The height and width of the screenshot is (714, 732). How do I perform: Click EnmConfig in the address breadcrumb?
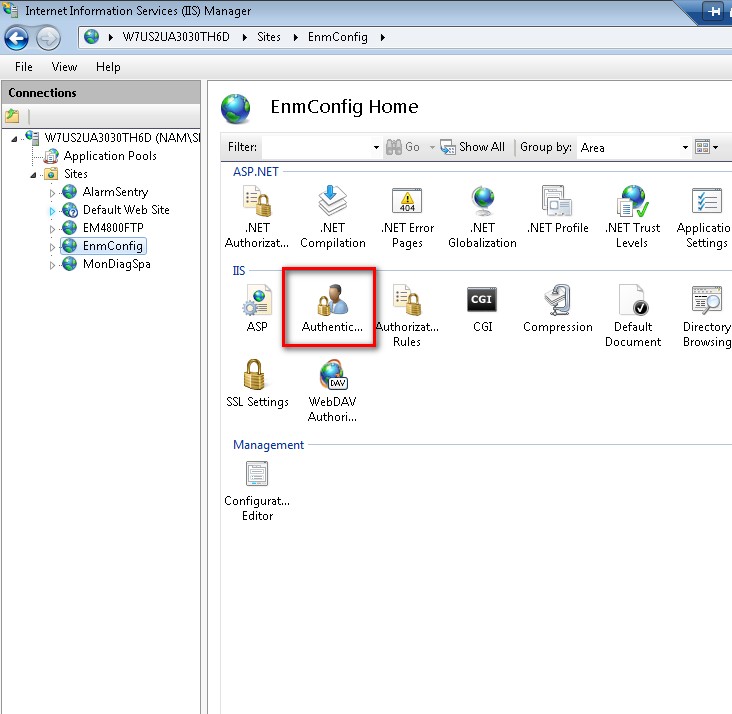338,37
